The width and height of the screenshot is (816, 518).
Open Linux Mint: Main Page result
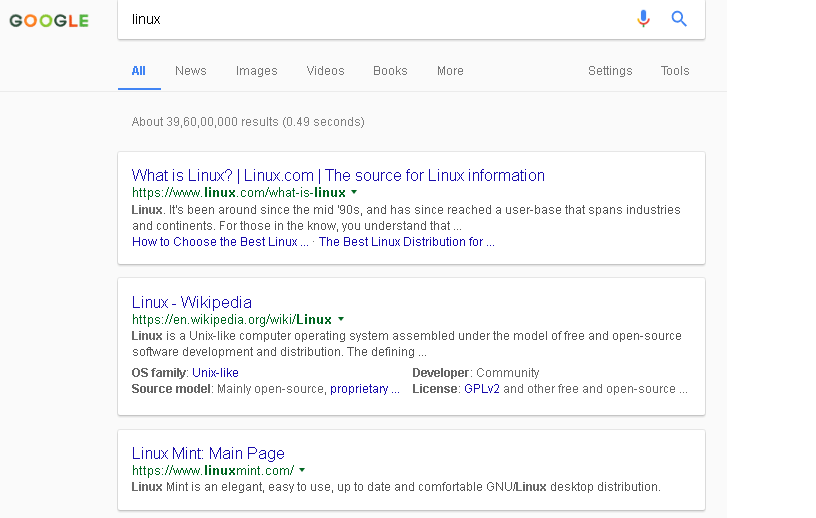pos(208,453)
